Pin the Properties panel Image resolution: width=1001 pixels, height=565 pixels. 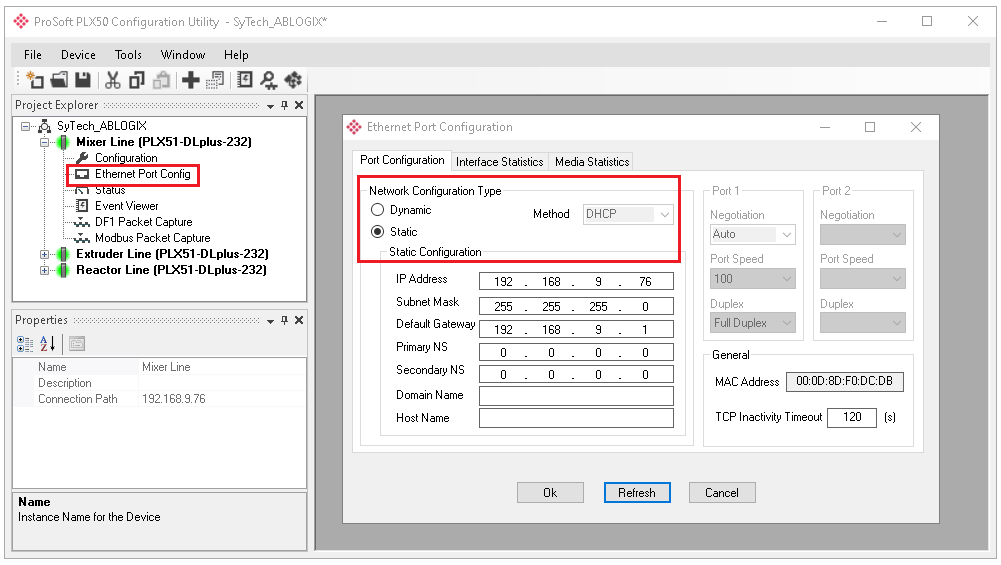(285, 320)
